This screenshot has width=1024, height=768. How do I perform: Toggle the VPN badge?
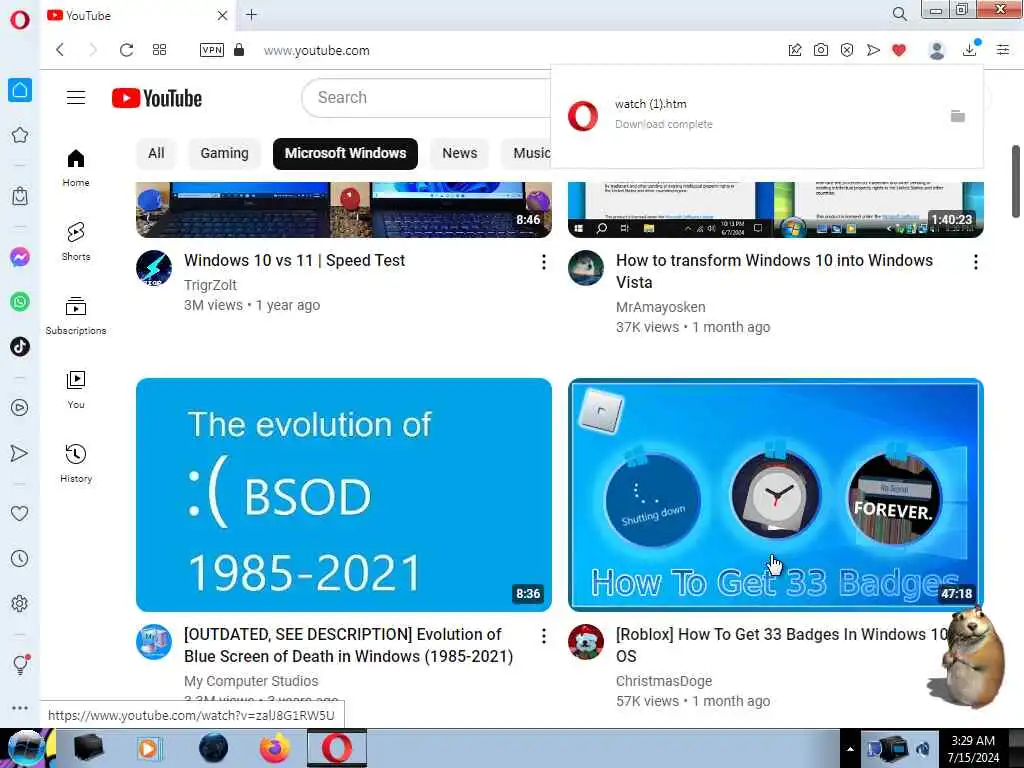point(212,50)
